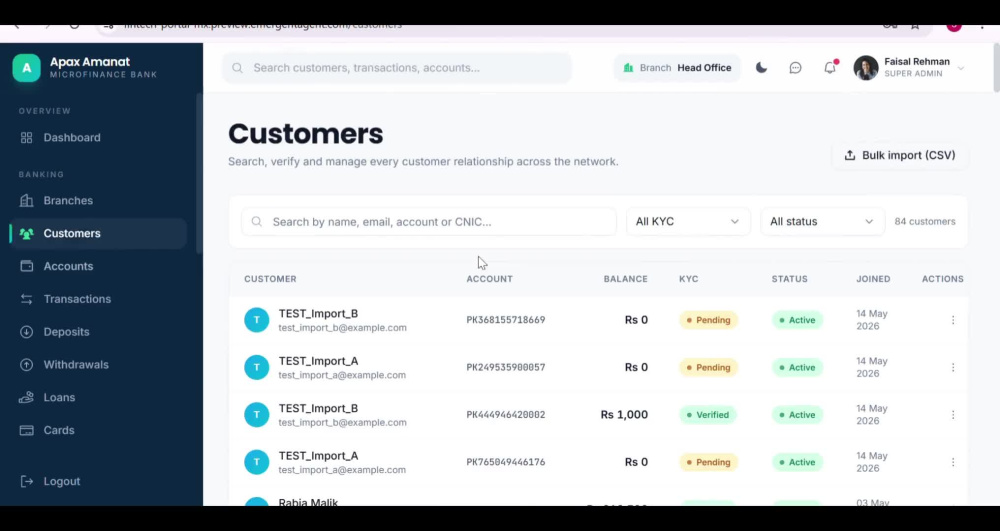Open Cards section
The width and height of the screenshot is (1000, 531).
click(x=99, y=430)
